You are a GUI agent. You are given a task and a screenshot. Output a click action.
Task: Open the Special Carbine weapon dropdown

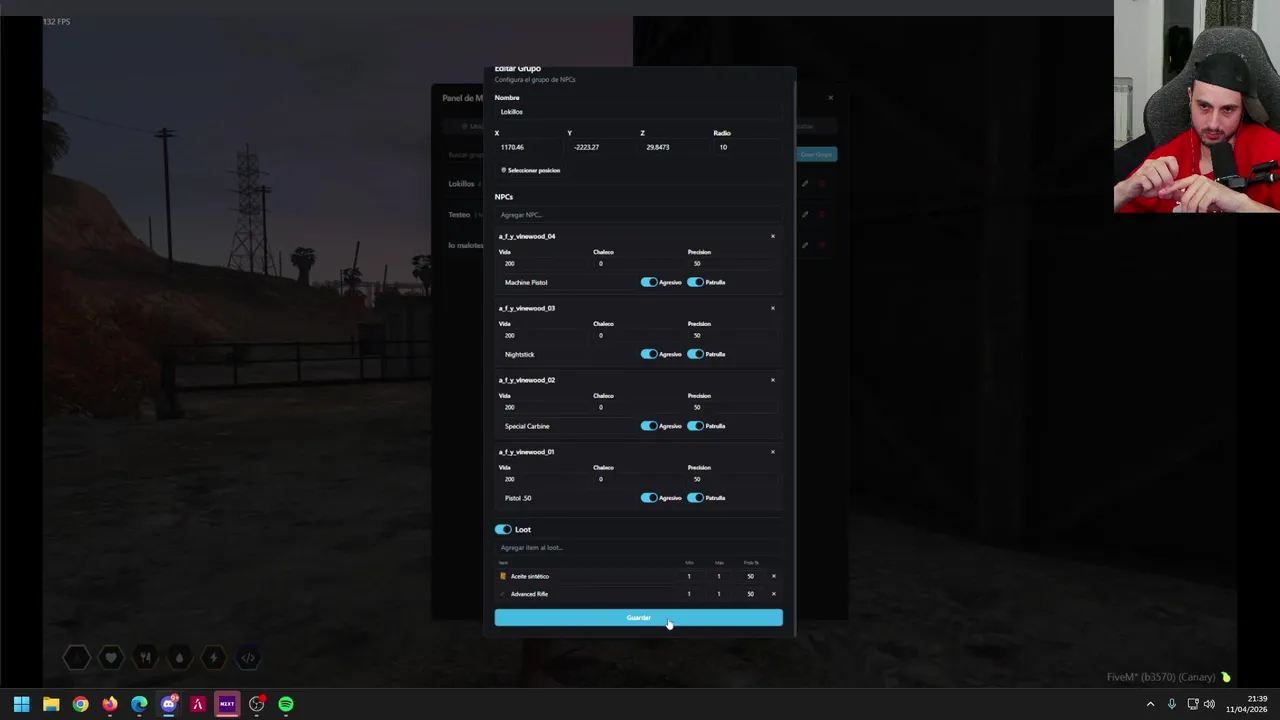point(567,426)
